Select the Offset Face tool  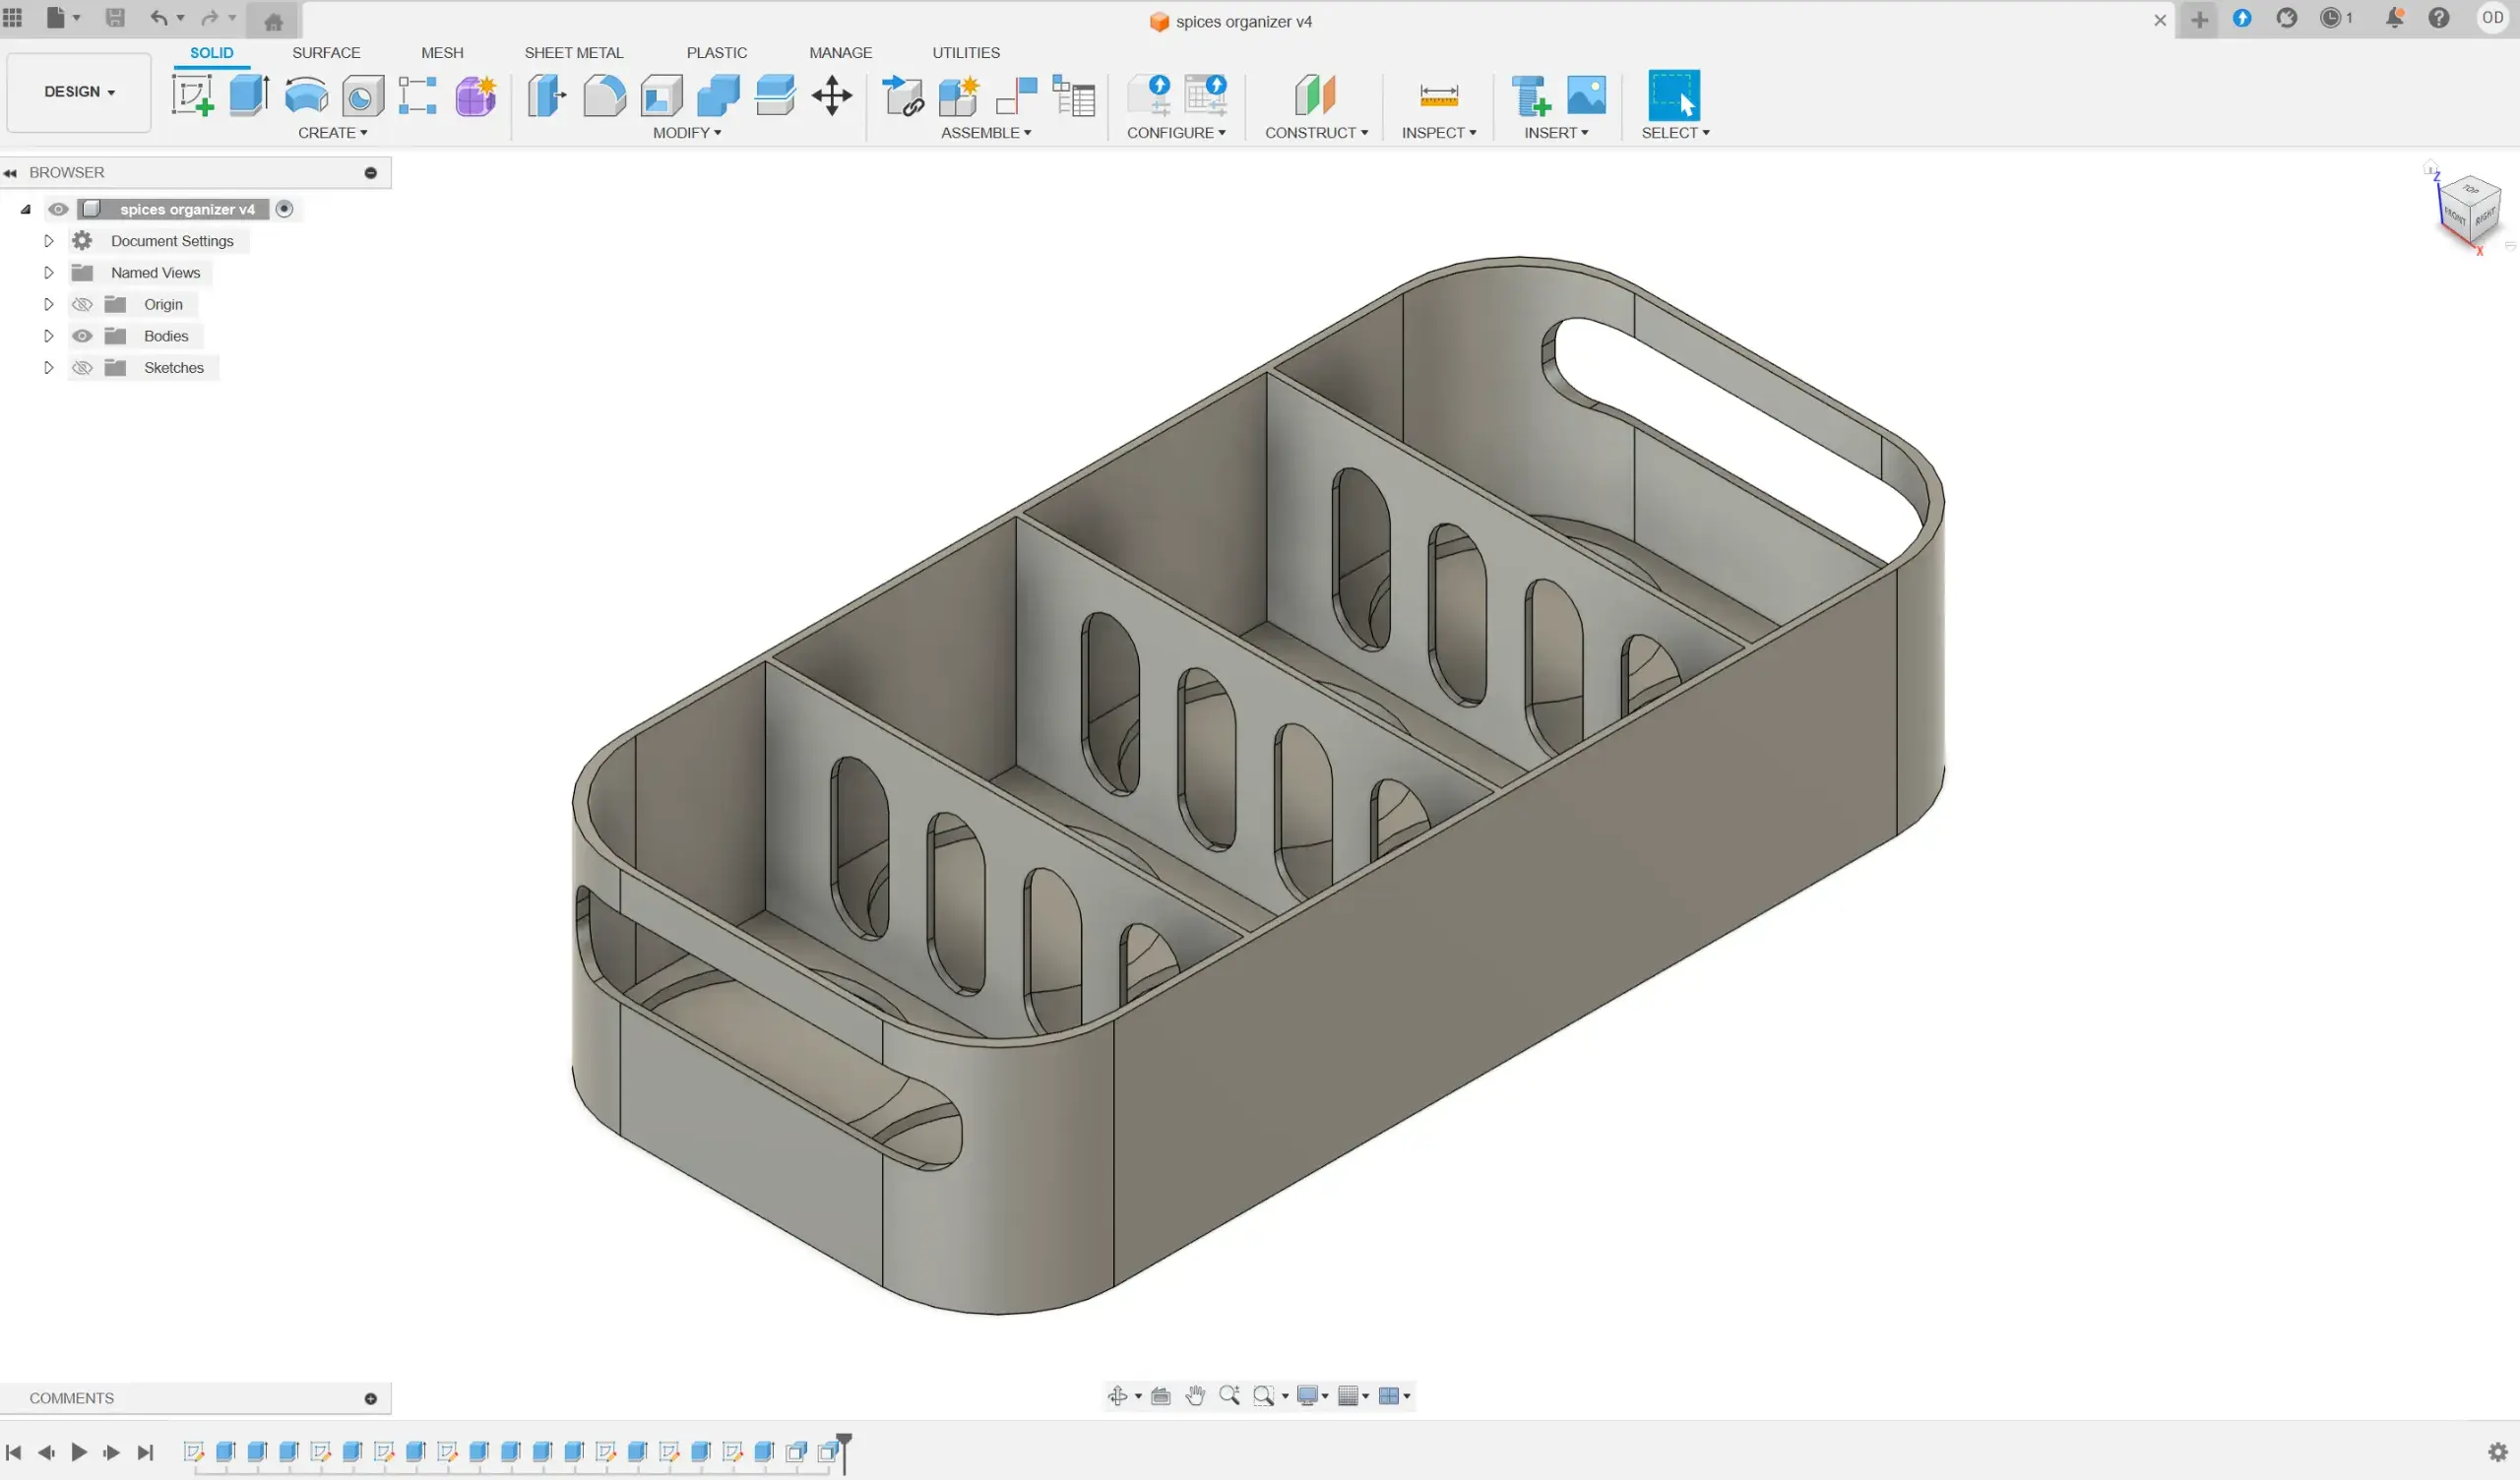pos(775,96)
